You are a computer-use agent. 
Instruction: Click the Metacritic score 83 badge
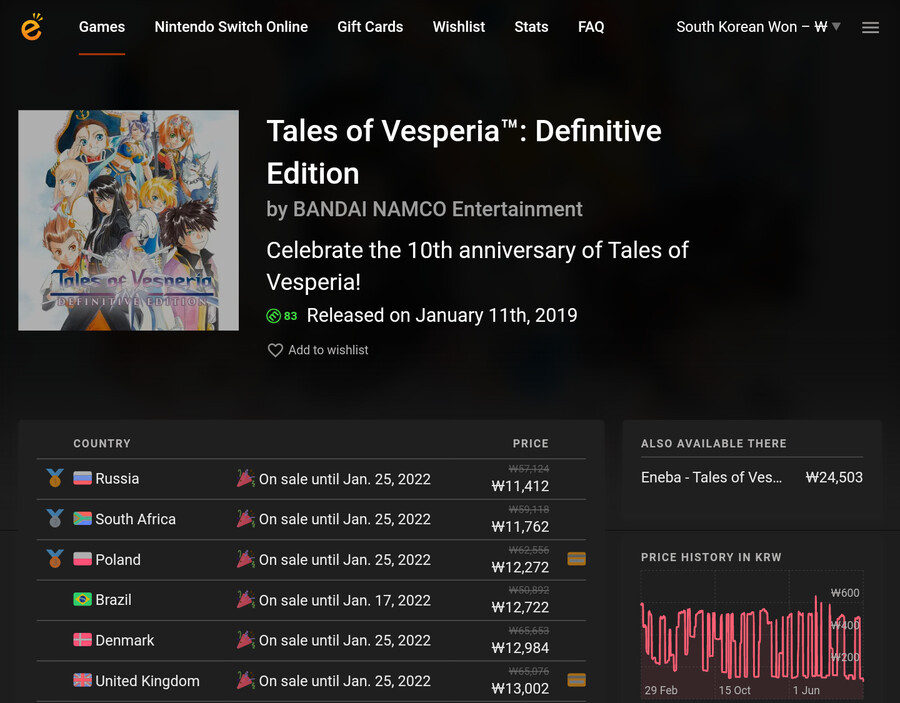[282, 316]
